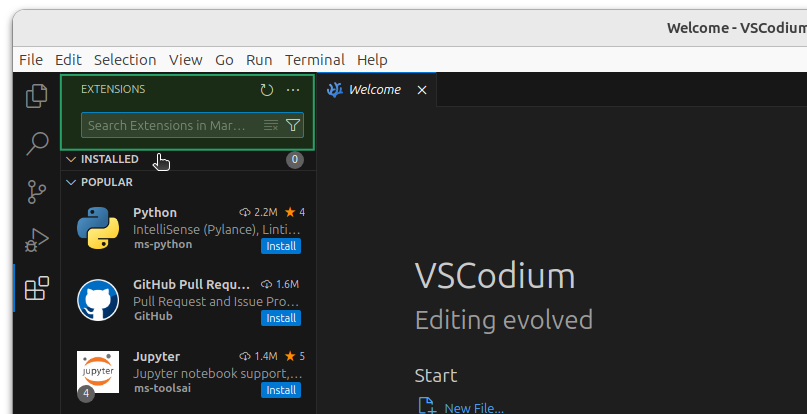Viewport: 807px width, 414px height.
Task: Select the Jupyter extension title
Action: tap(156, 356)
